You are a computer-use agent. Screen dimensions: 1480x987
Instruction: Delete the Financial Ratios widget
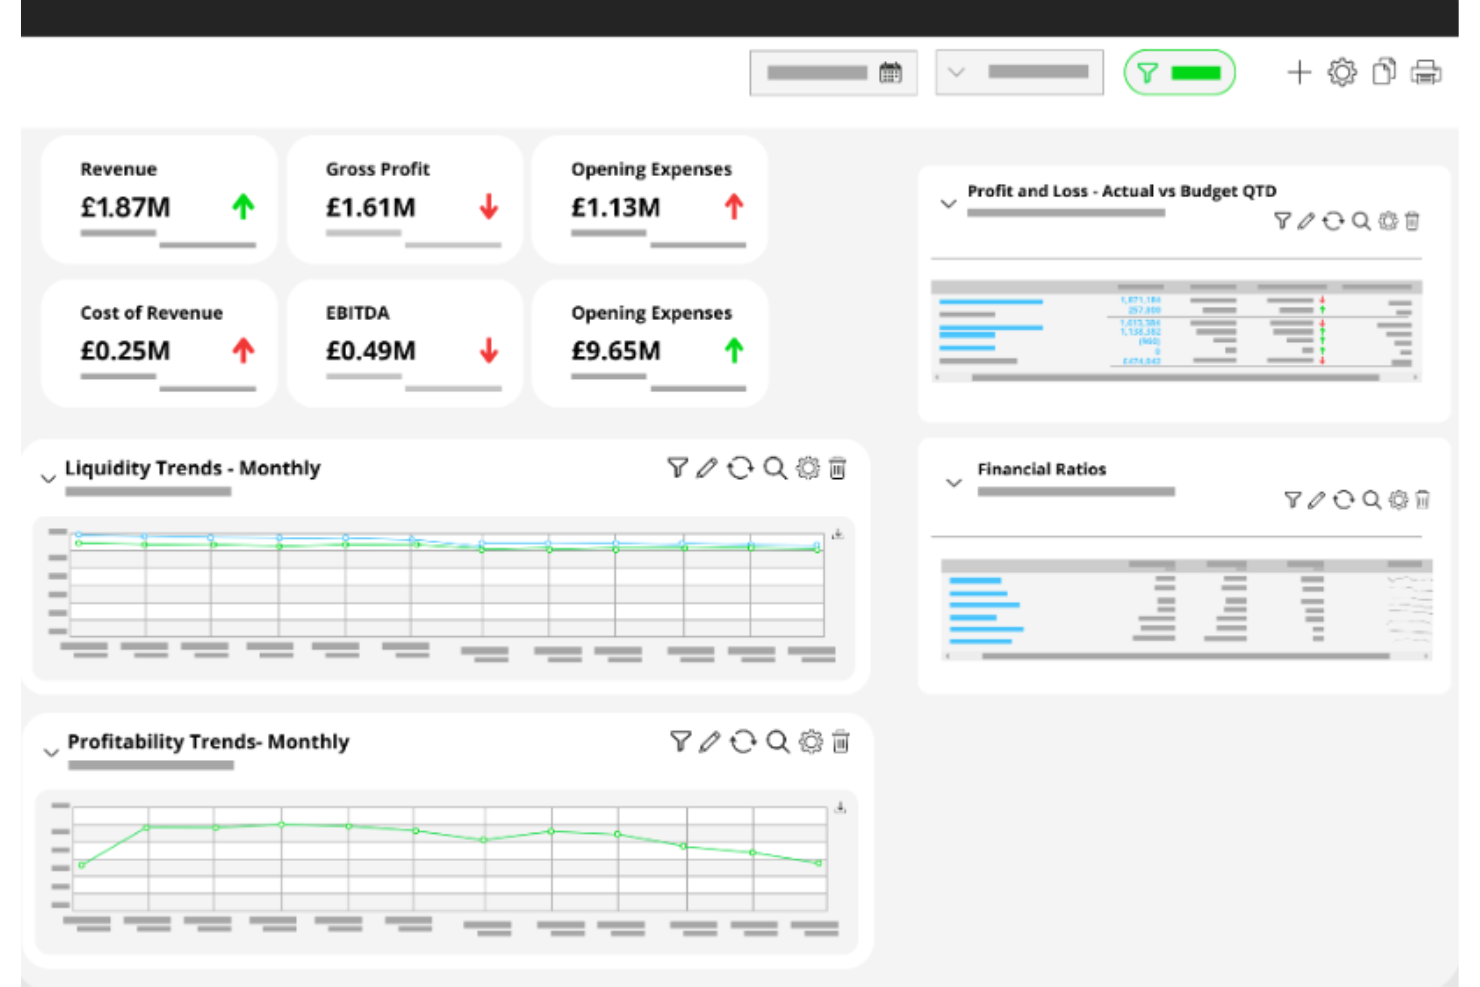point(1423,500)
